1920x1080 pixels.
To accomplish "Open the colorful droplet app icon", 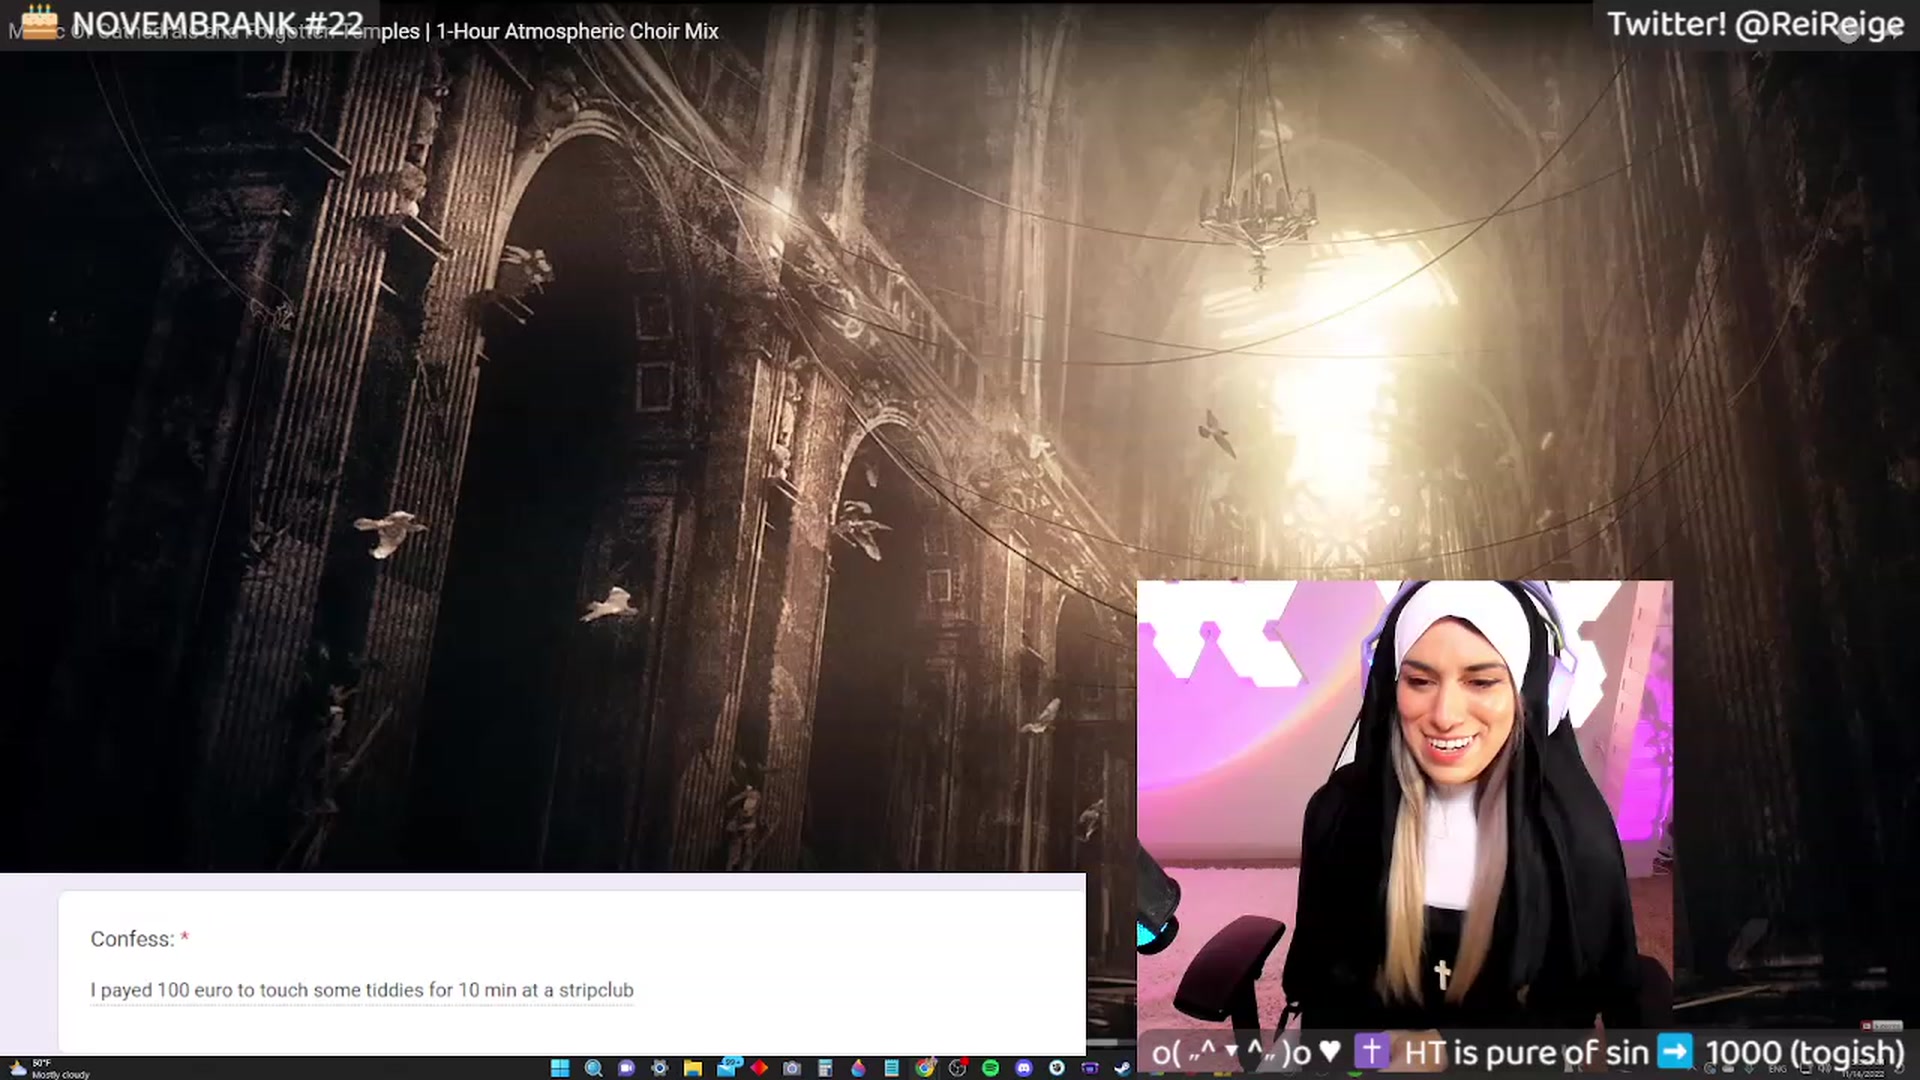I will coord(858,1068).
